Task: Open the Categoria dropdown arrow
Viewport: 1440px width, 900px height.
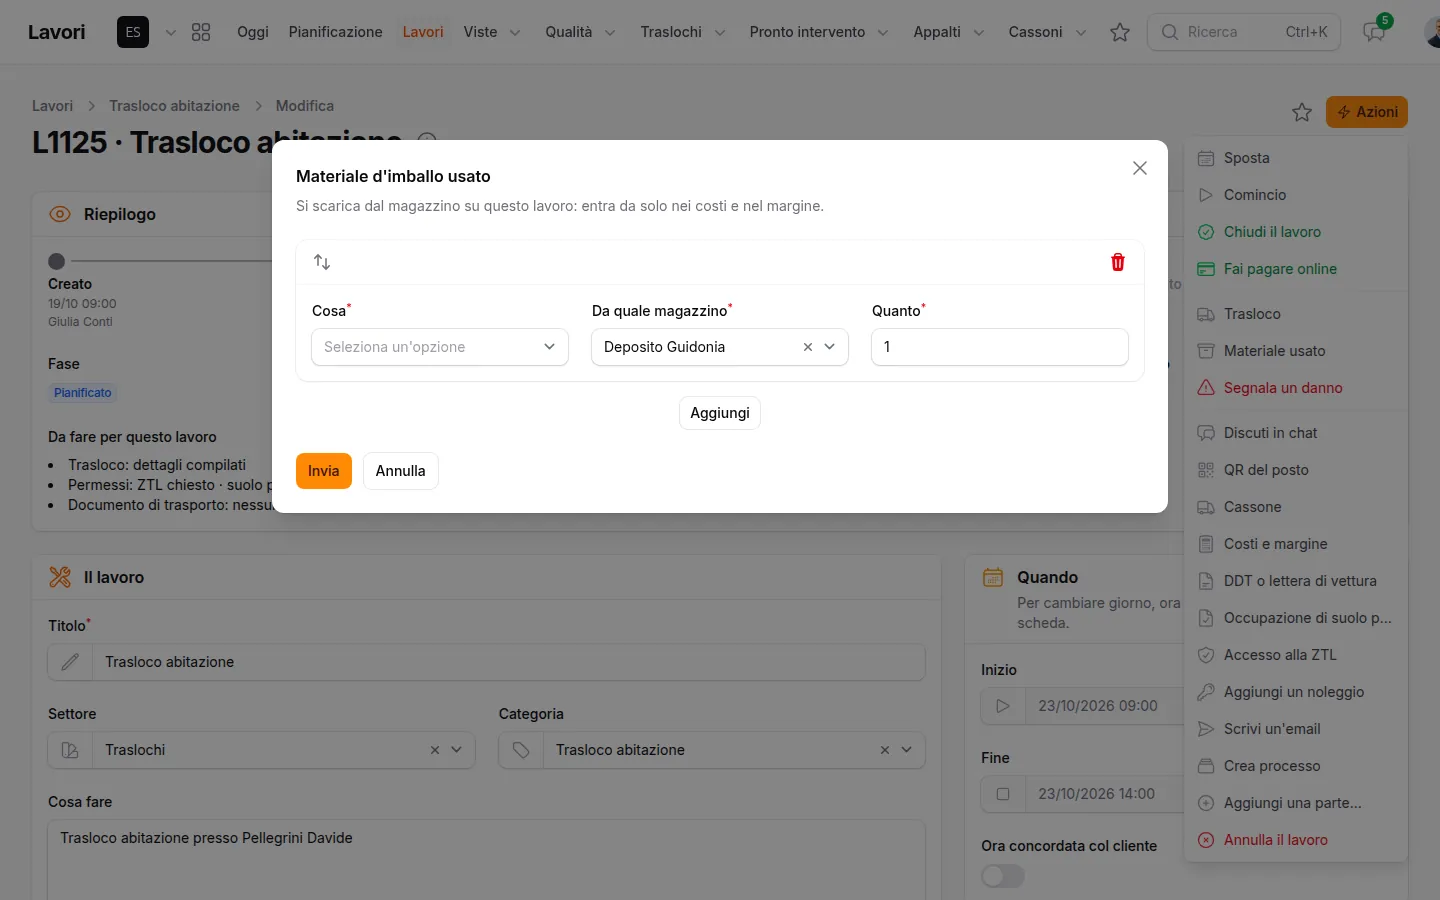Action: [906, 750]
